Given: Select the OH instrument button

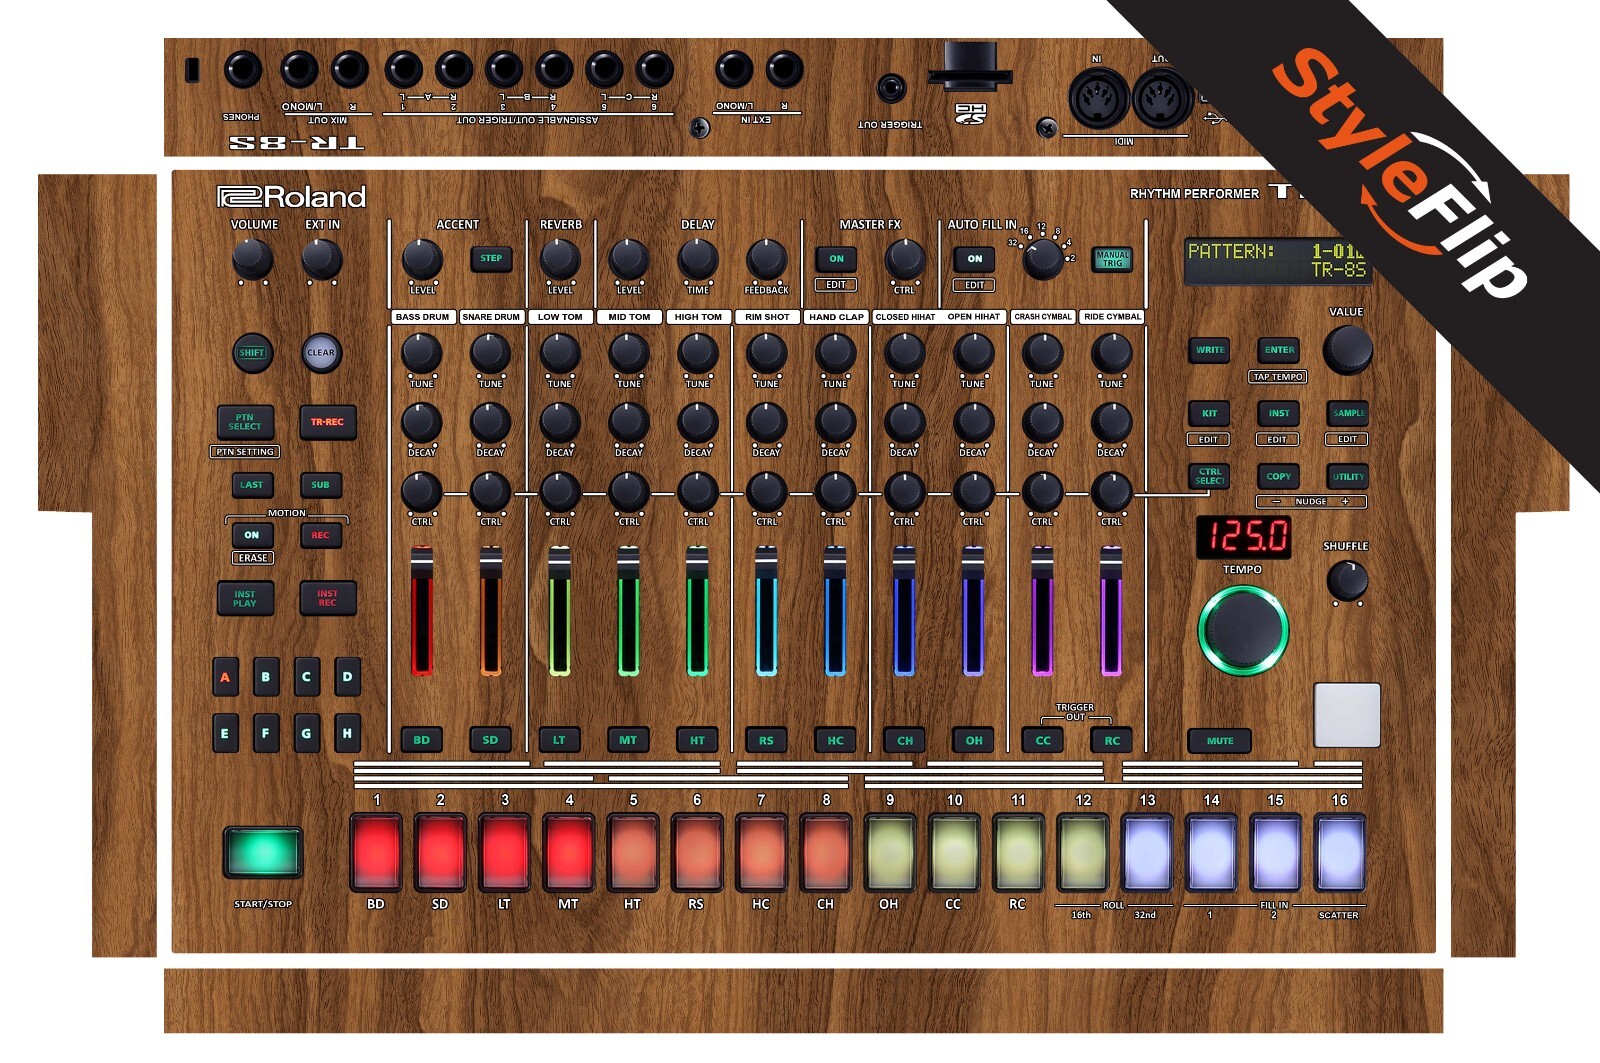Looking at the screenshot, I should tap(974, 740).
